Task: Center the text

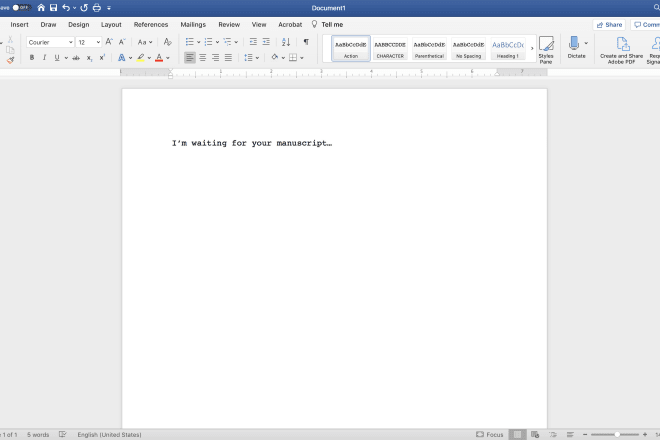Action: (202, 58)
